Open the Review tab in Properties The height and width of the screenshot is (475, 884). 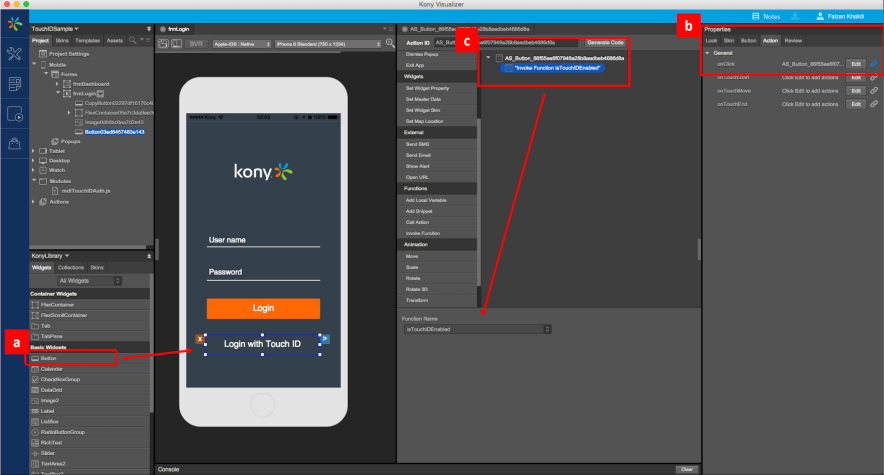coord(793,41)
